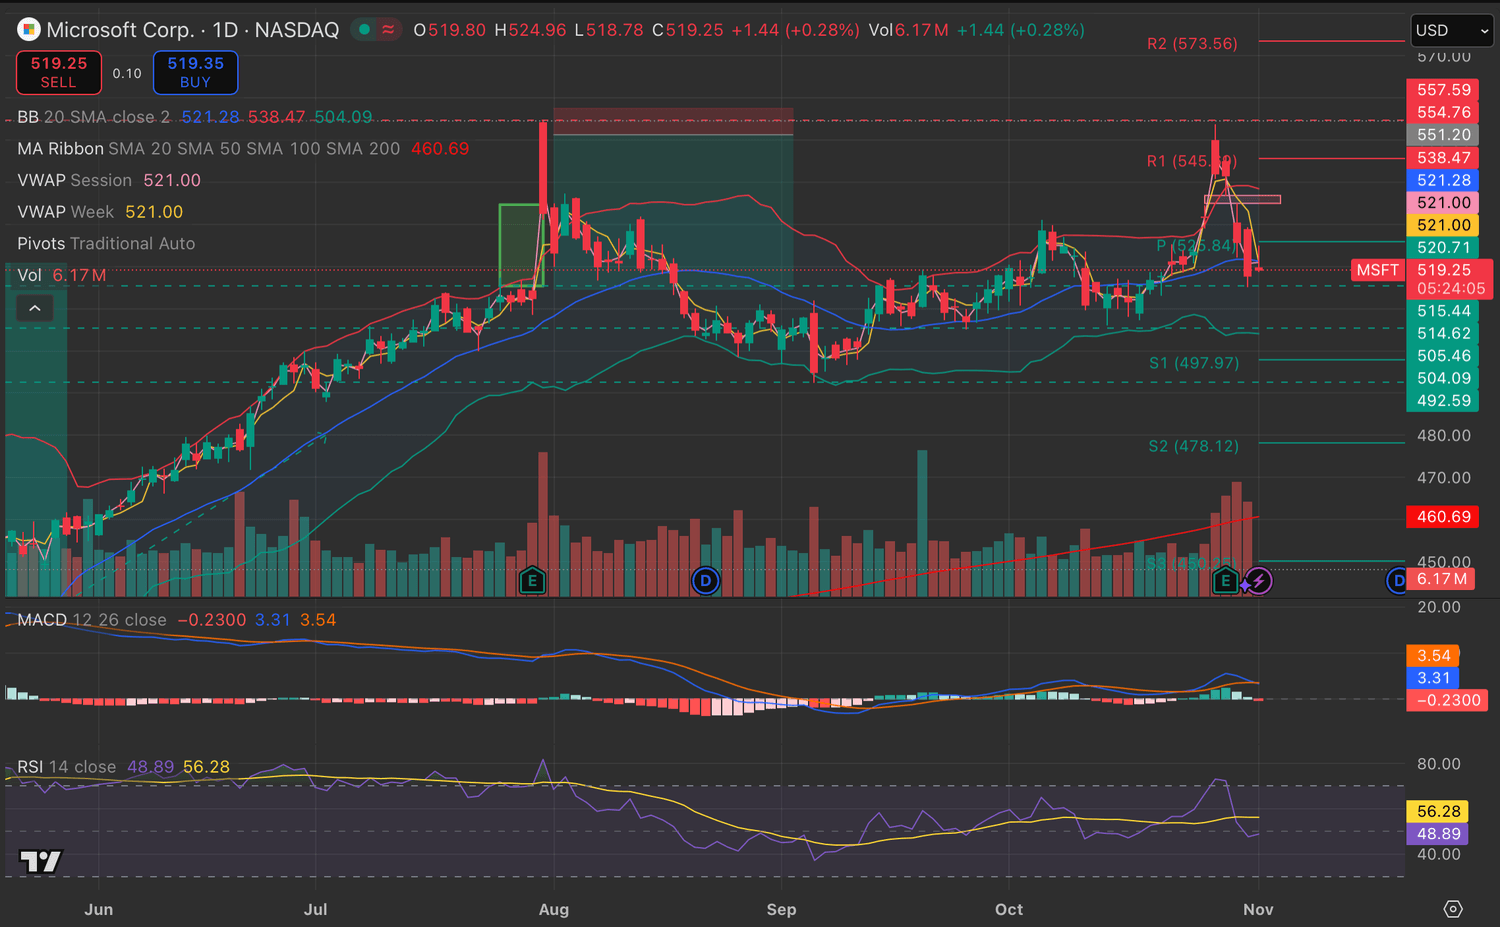The image size is (1500, 927).
Task: Click the yellow 521.00 VWAP Week price label
Action: click(1443, 225)
